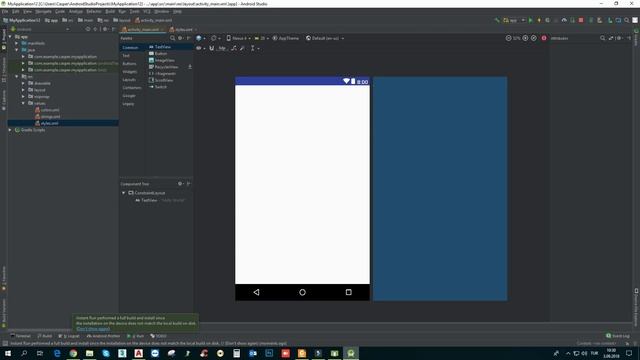Collapse the app module tree node

pos(10,36)
